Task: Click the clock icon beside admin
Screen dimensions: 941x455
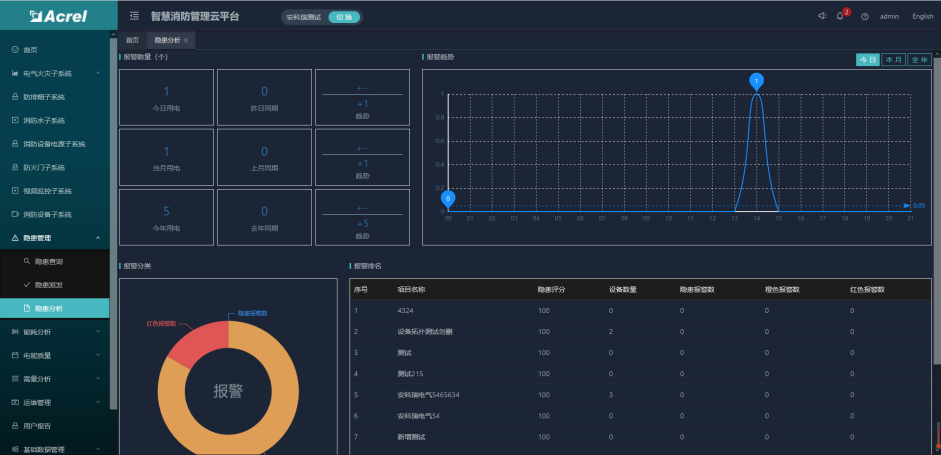Action: (864, 17)
